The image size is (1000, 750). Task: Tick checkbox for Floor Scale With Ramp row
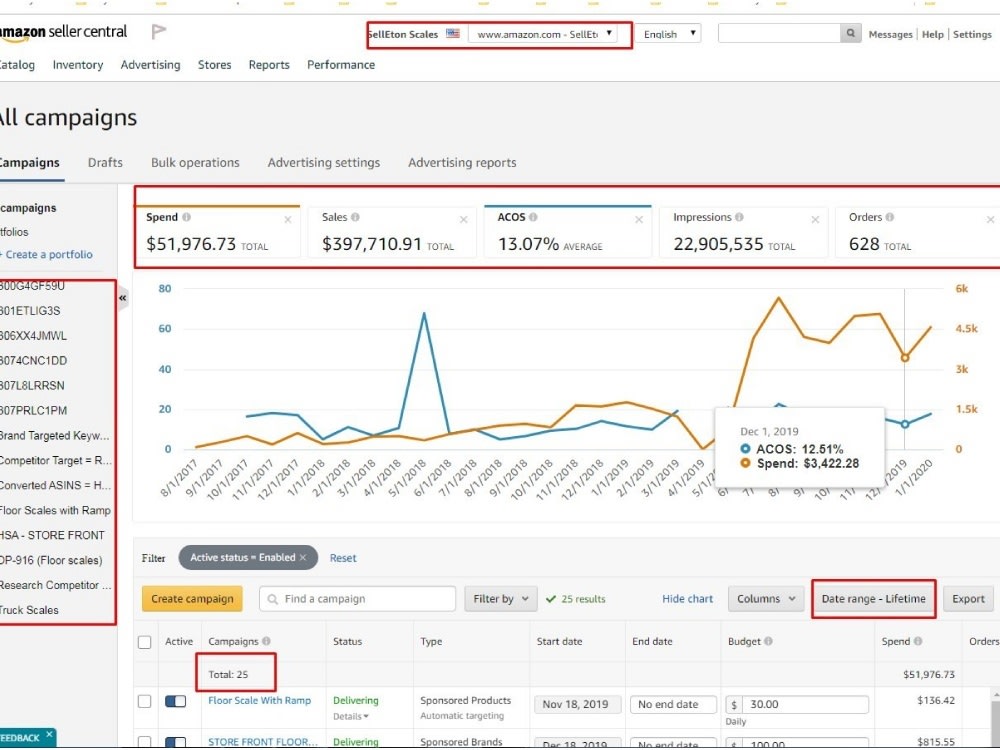point(145,701)
